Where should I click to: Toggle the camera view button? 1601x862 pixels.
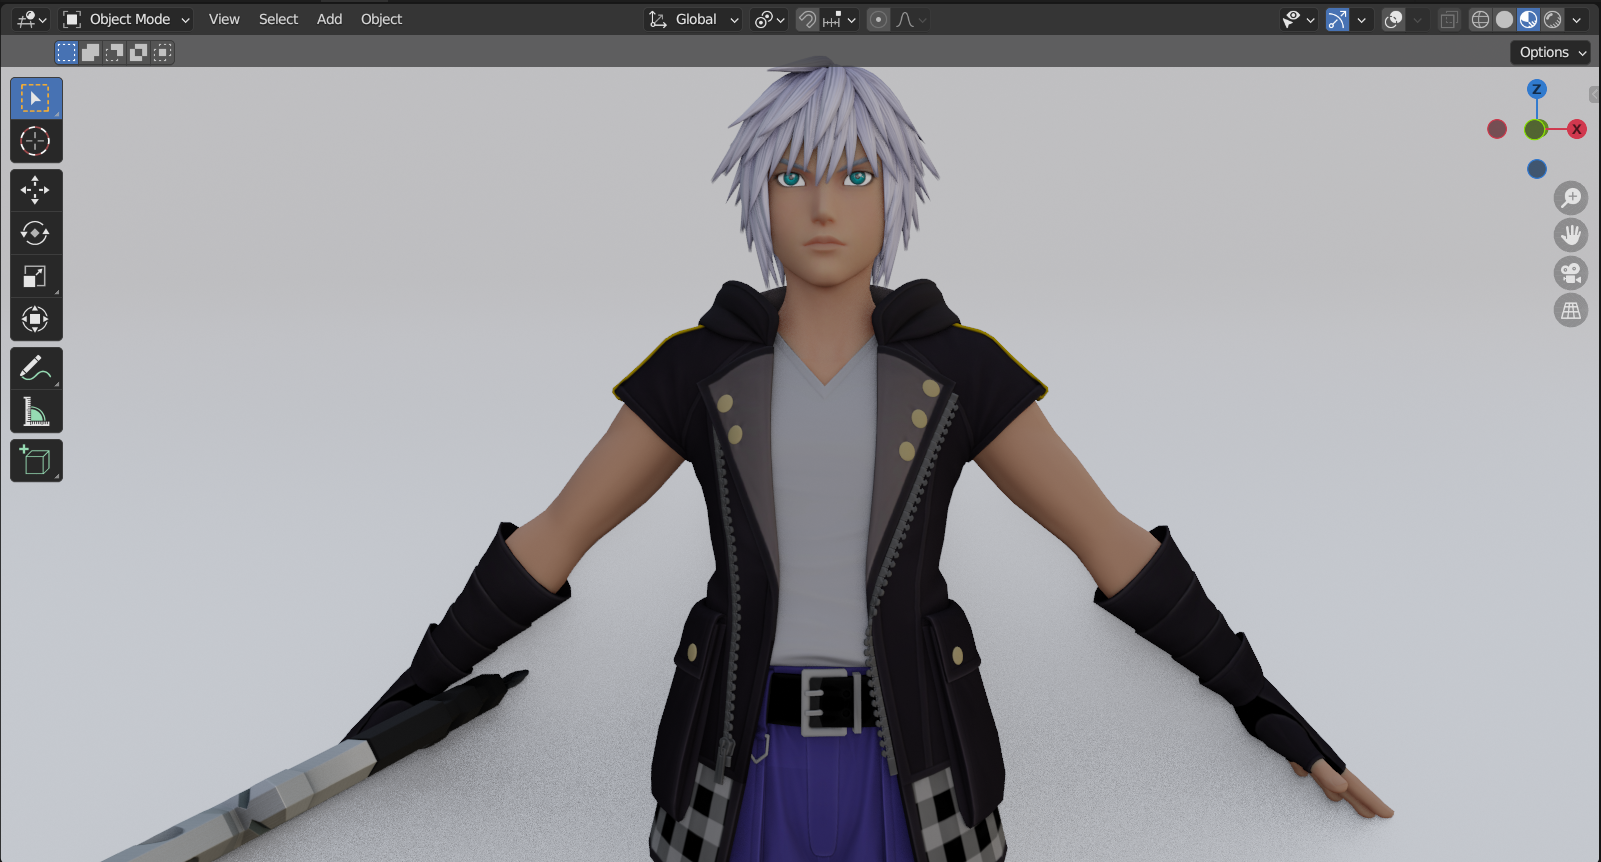click(x=1571, y=273)
